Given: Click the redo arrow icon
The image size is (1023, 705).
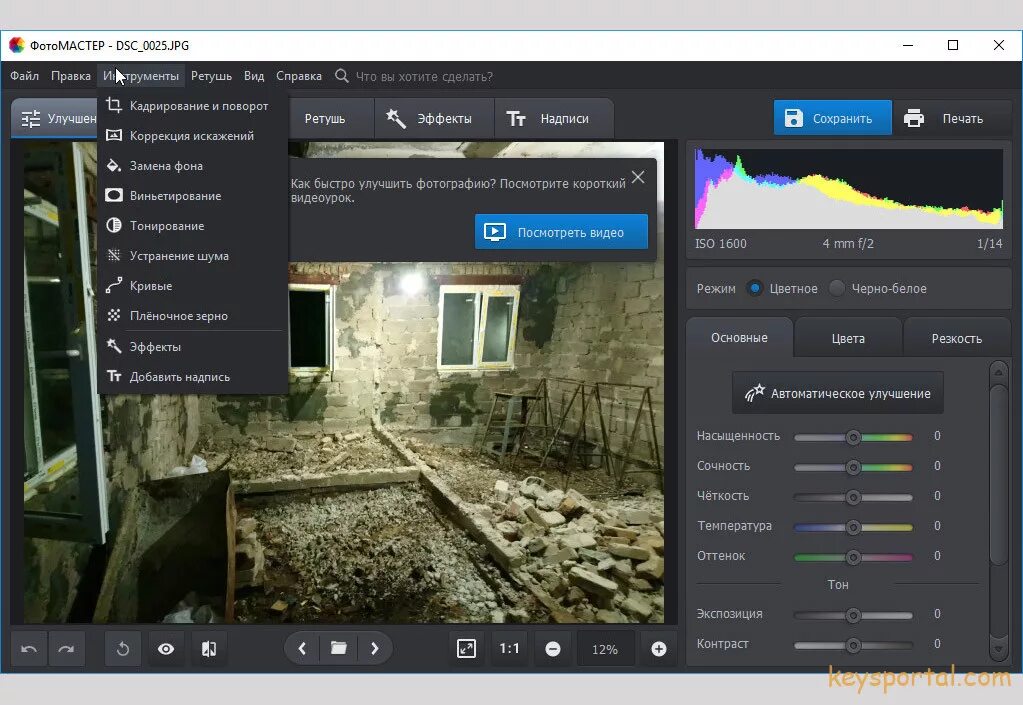Looking at the screenshot, I should pos(67,649).
